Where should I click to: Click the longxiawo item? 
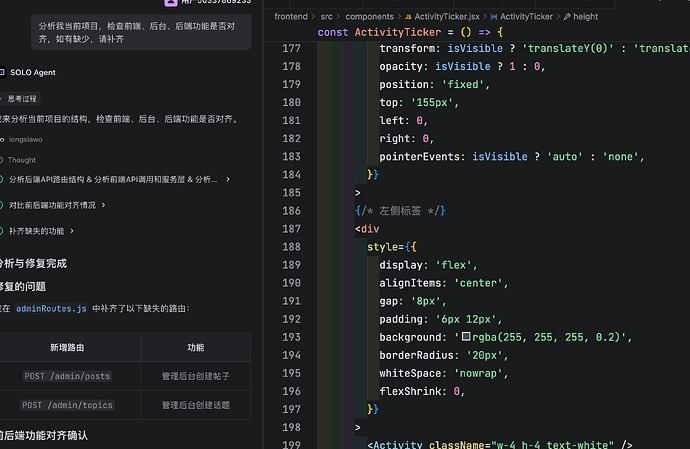pyautogui.click(x=26, y=140)
